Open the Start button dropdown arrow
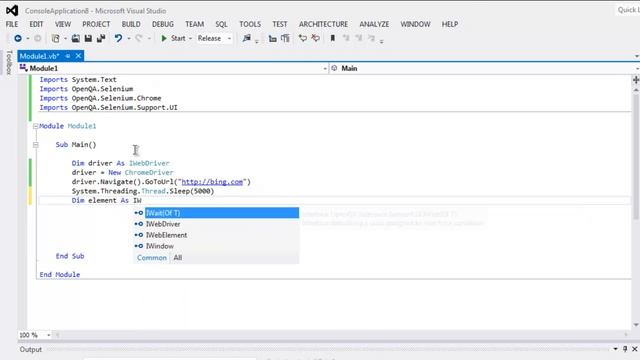This screenshot has height=360, width=640. 190,39
